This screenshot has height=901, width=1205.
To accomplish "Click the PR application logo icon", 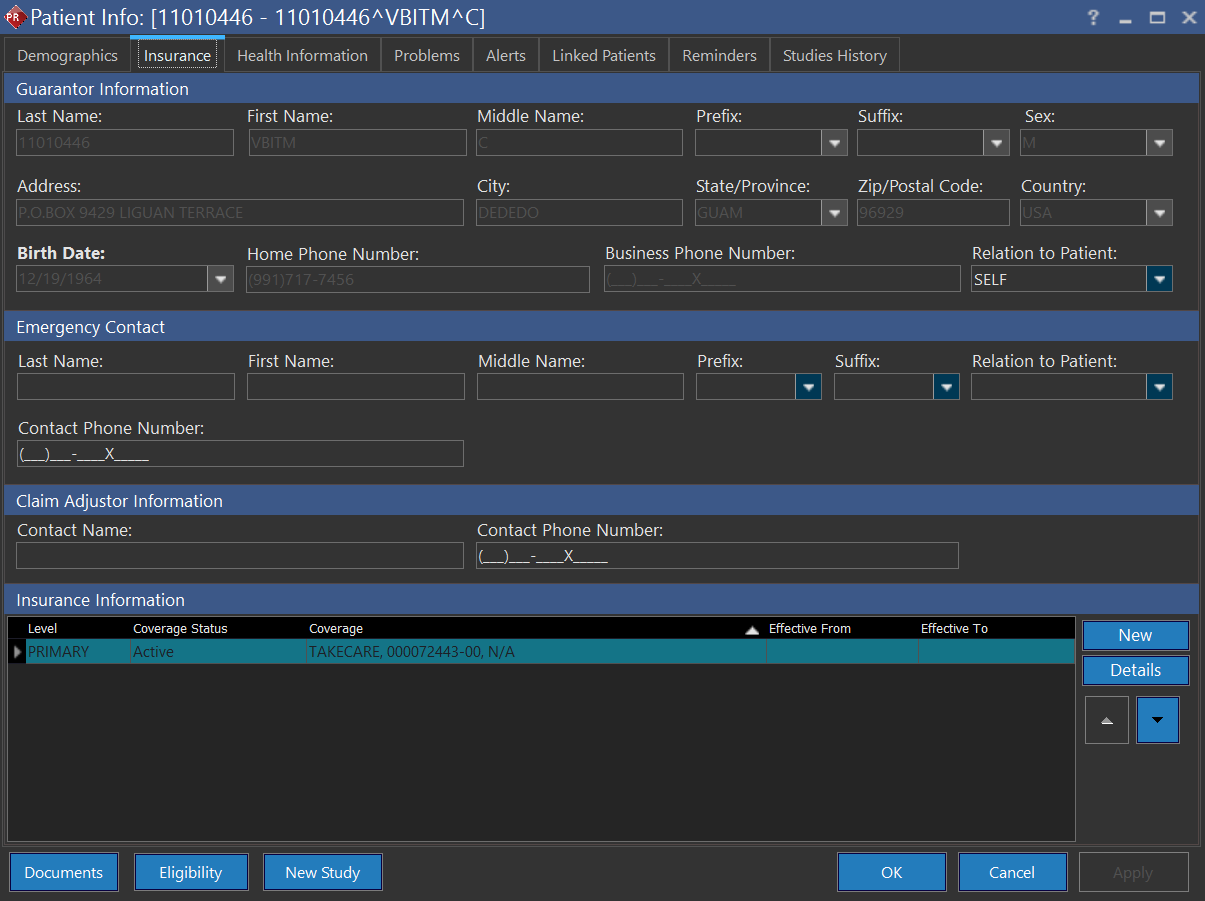I will 15,18.
